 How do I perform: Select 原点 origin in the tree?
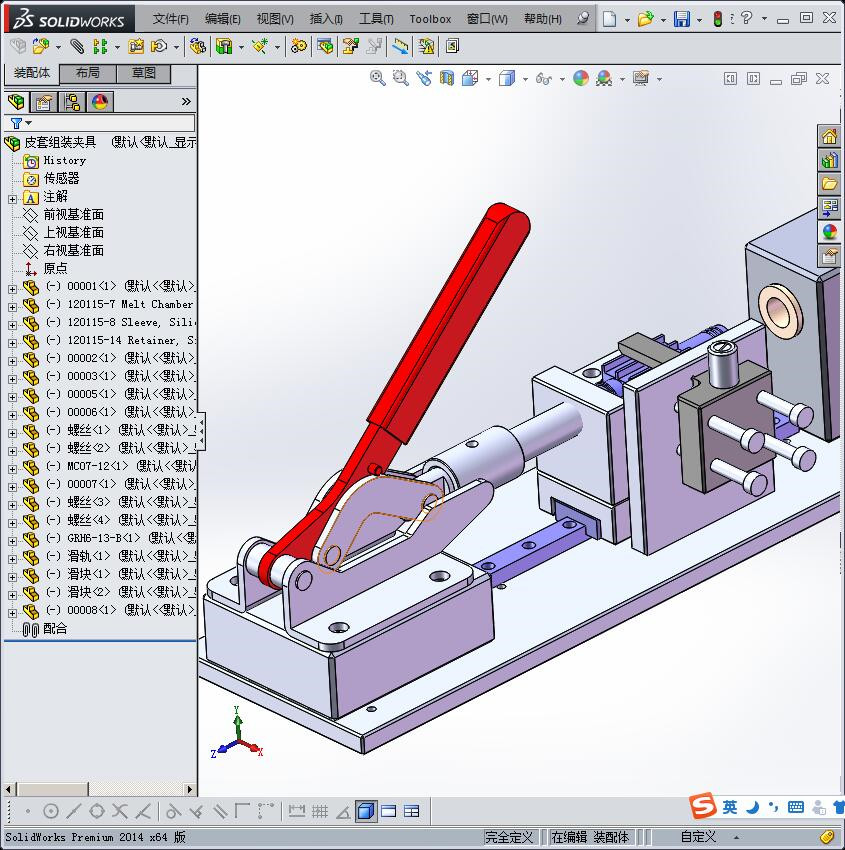pos(55,268)
